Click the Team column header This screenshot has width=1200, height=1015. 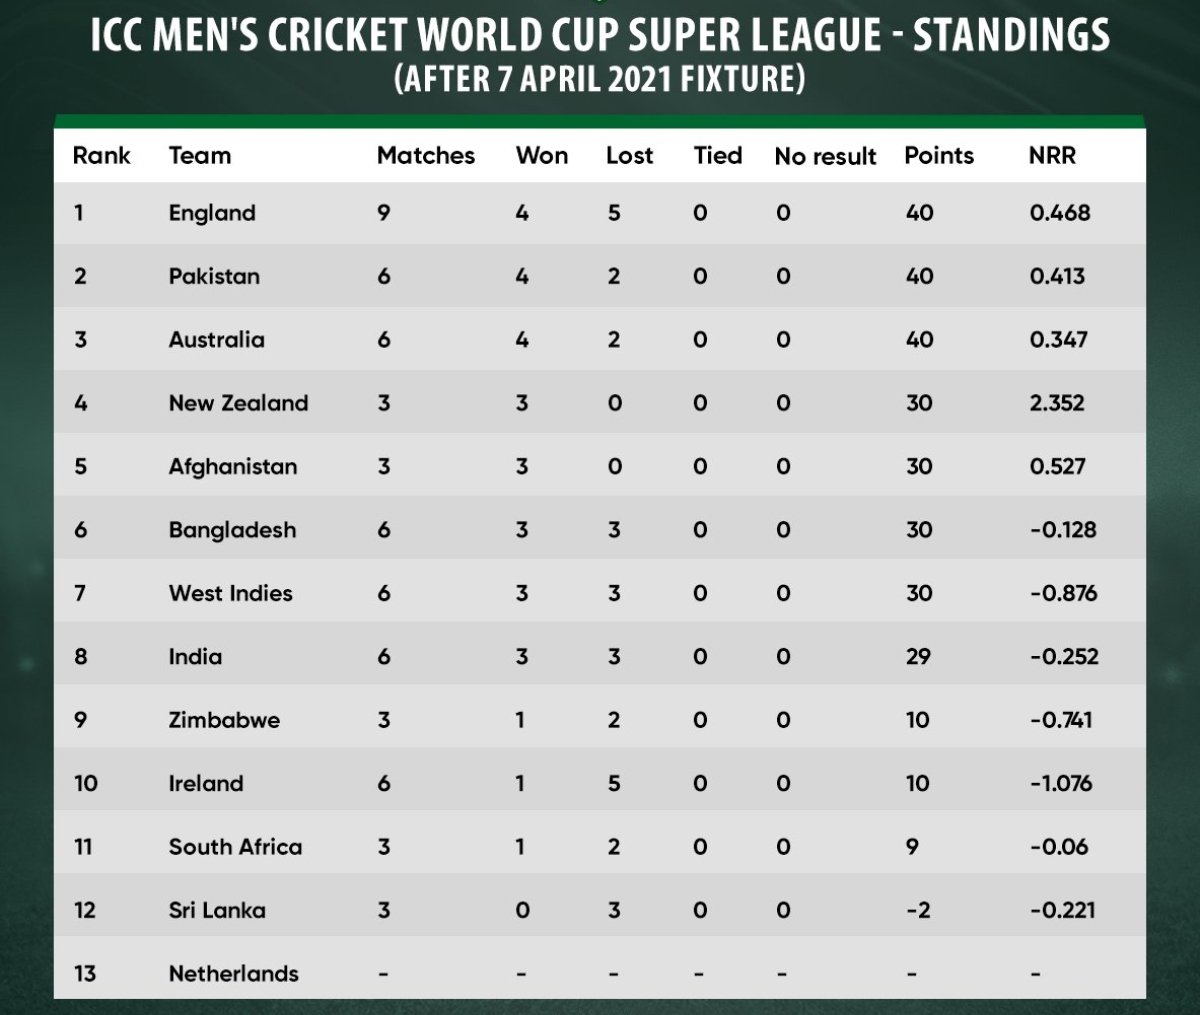point(199,155)
